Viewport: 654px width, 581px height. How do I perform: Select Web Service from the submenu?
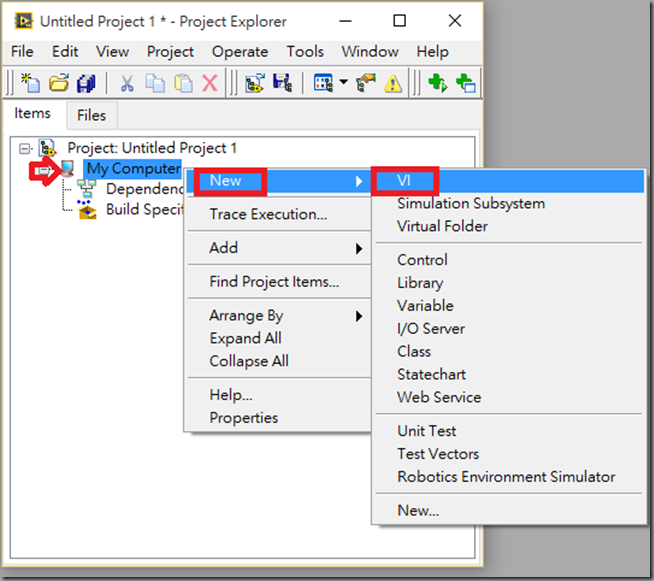pyautogui.click(x=509, y=397)
